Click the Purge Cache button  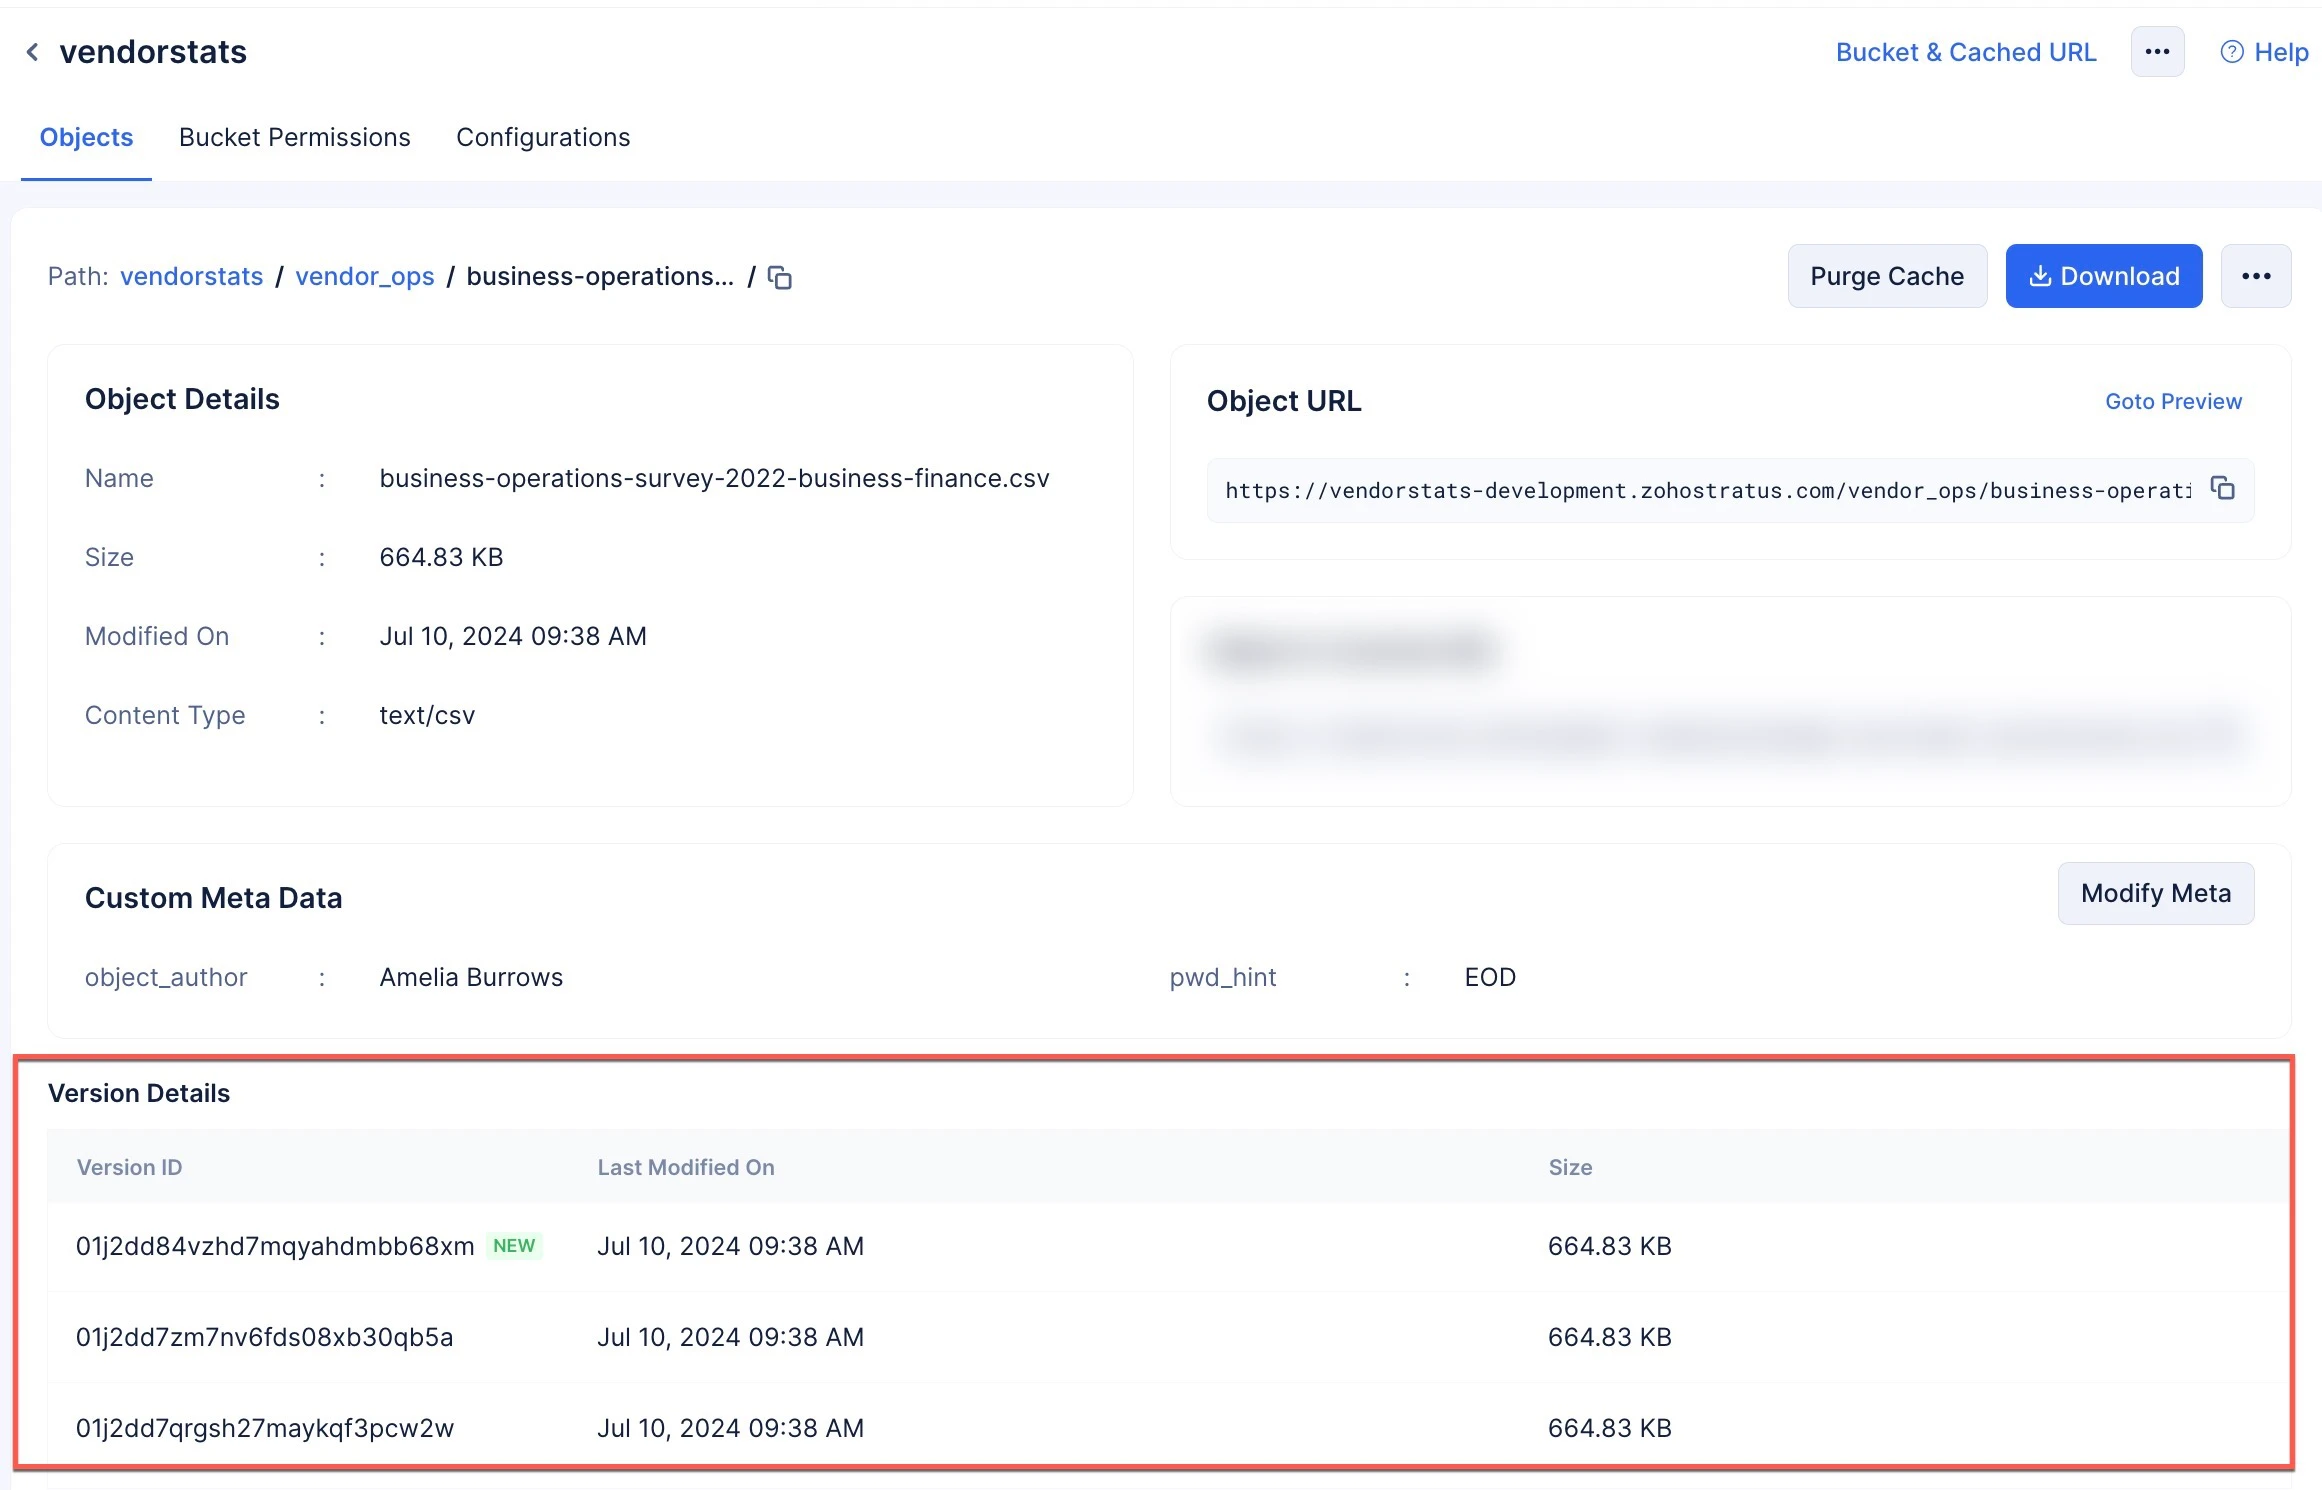[1887, 276]
